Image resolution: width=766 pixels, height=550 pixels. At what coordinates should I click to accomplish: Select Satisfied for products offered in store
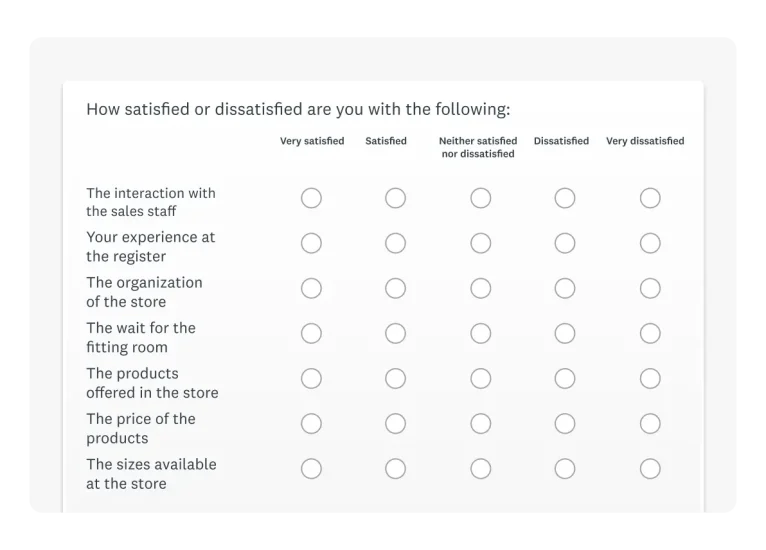tap(395, 379)
